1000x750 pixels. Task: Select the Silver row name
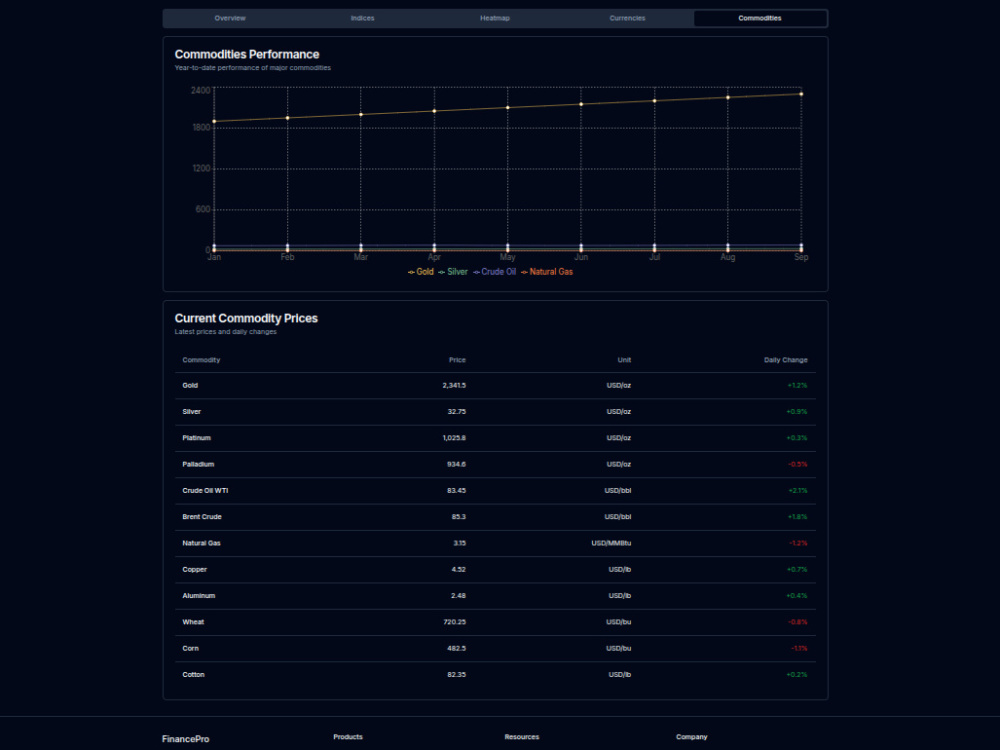(x=191, y=412)
